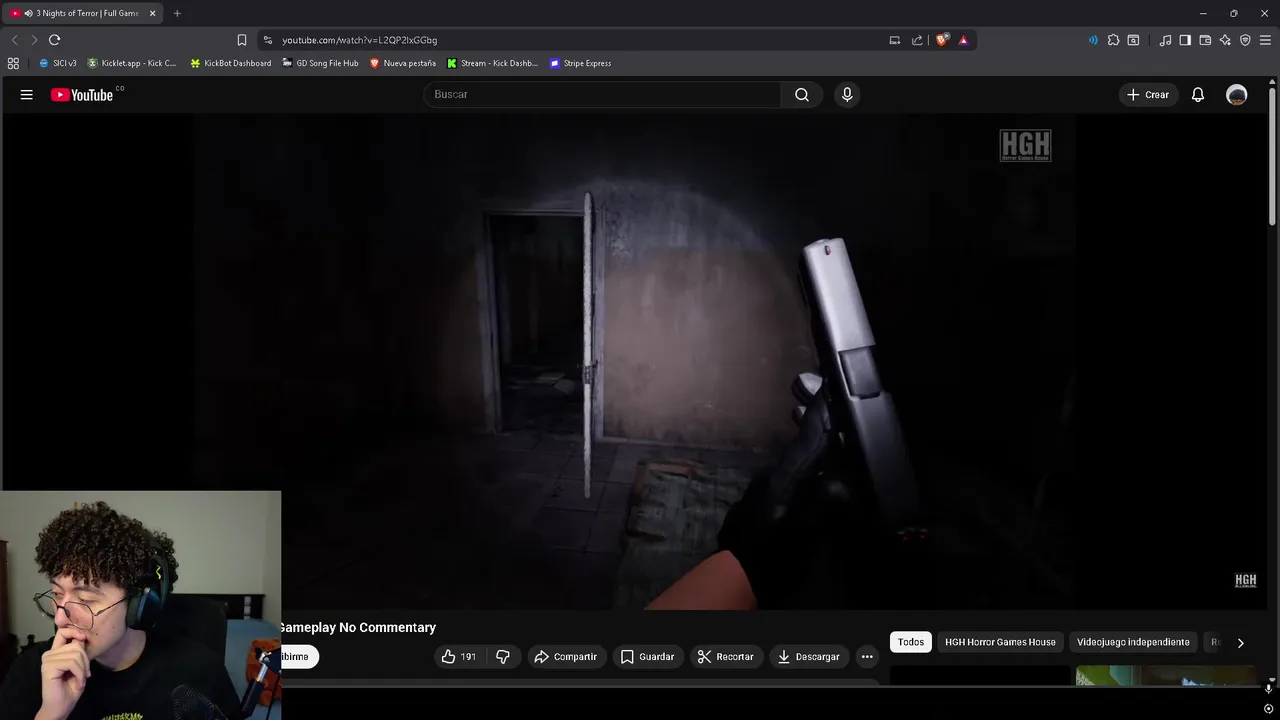Dislike the video with thumbs down
The height and width of the screenshot is (720, 1280).
503,657
